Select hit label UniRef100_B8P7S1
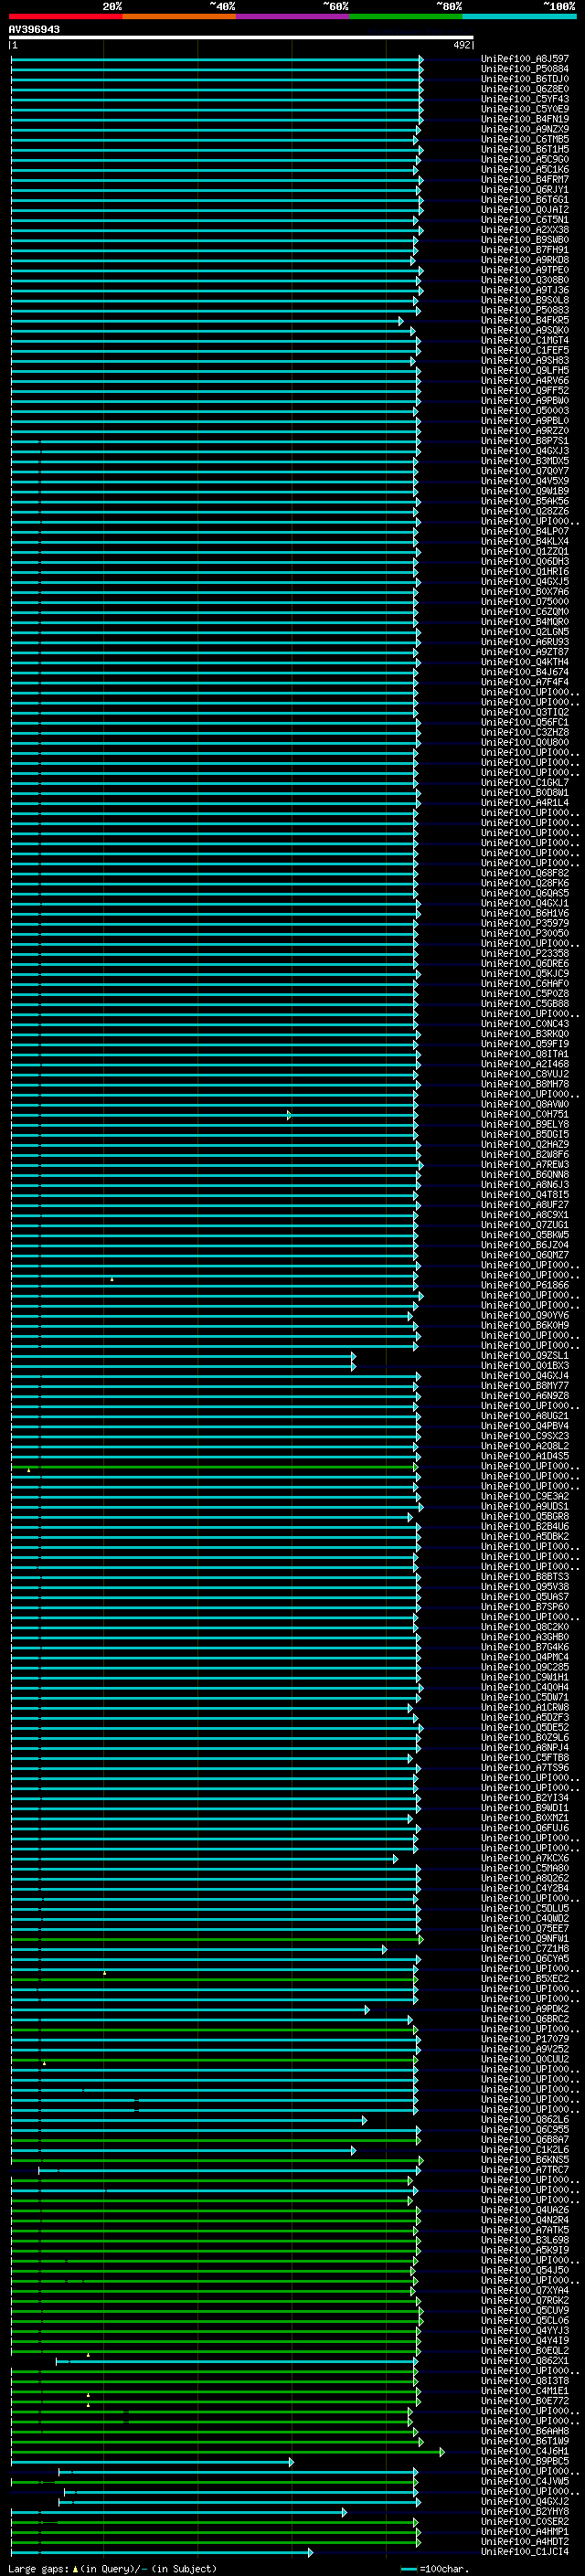 pos(525,441)
